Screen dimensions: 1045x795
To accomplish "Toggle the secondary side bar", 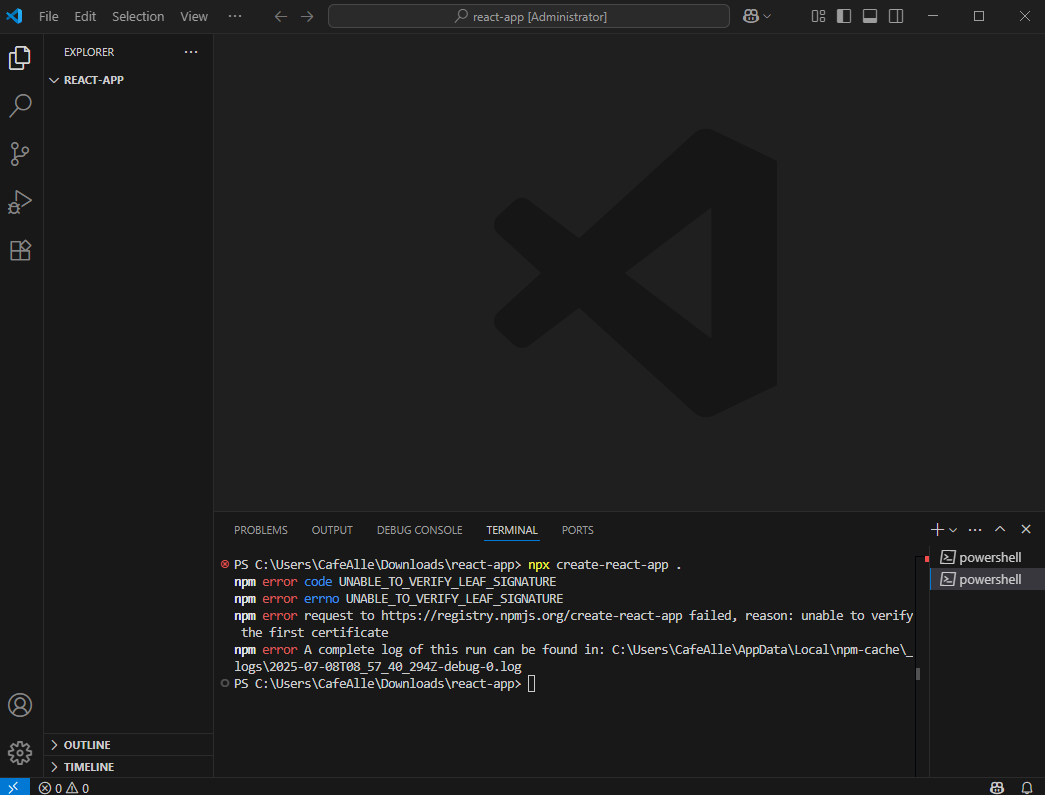I will (896, 16).
